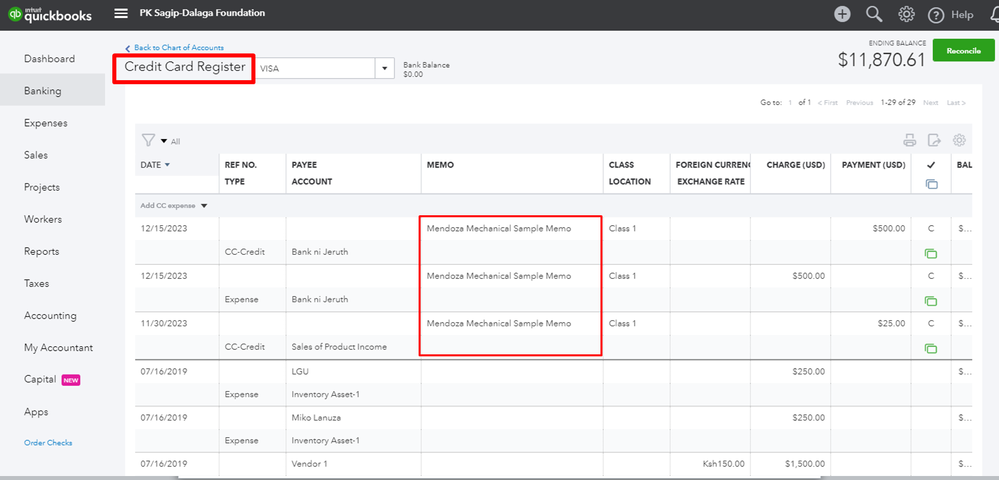Open top bar Settings gear
Viewport: 999px width, 480px height.
click(906, 14)
